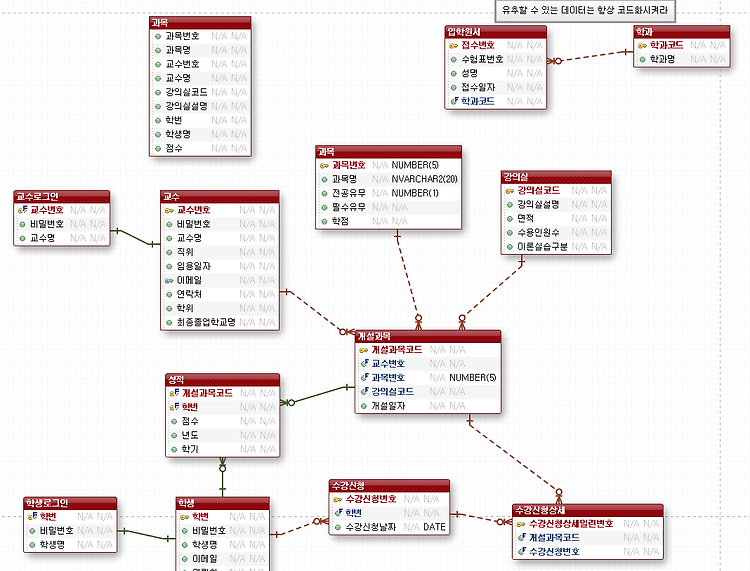Select the 면적 column in 강의실
Image resolution: width=750 pixels, height=571 pixels.
(x=556, y=219)
